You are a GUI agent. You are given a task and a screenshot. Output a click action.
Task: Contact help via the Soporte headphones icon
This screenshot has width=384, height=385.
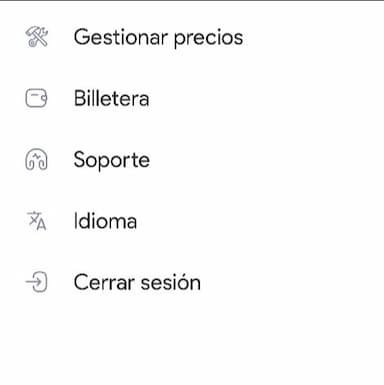click(x=36, y=160)
